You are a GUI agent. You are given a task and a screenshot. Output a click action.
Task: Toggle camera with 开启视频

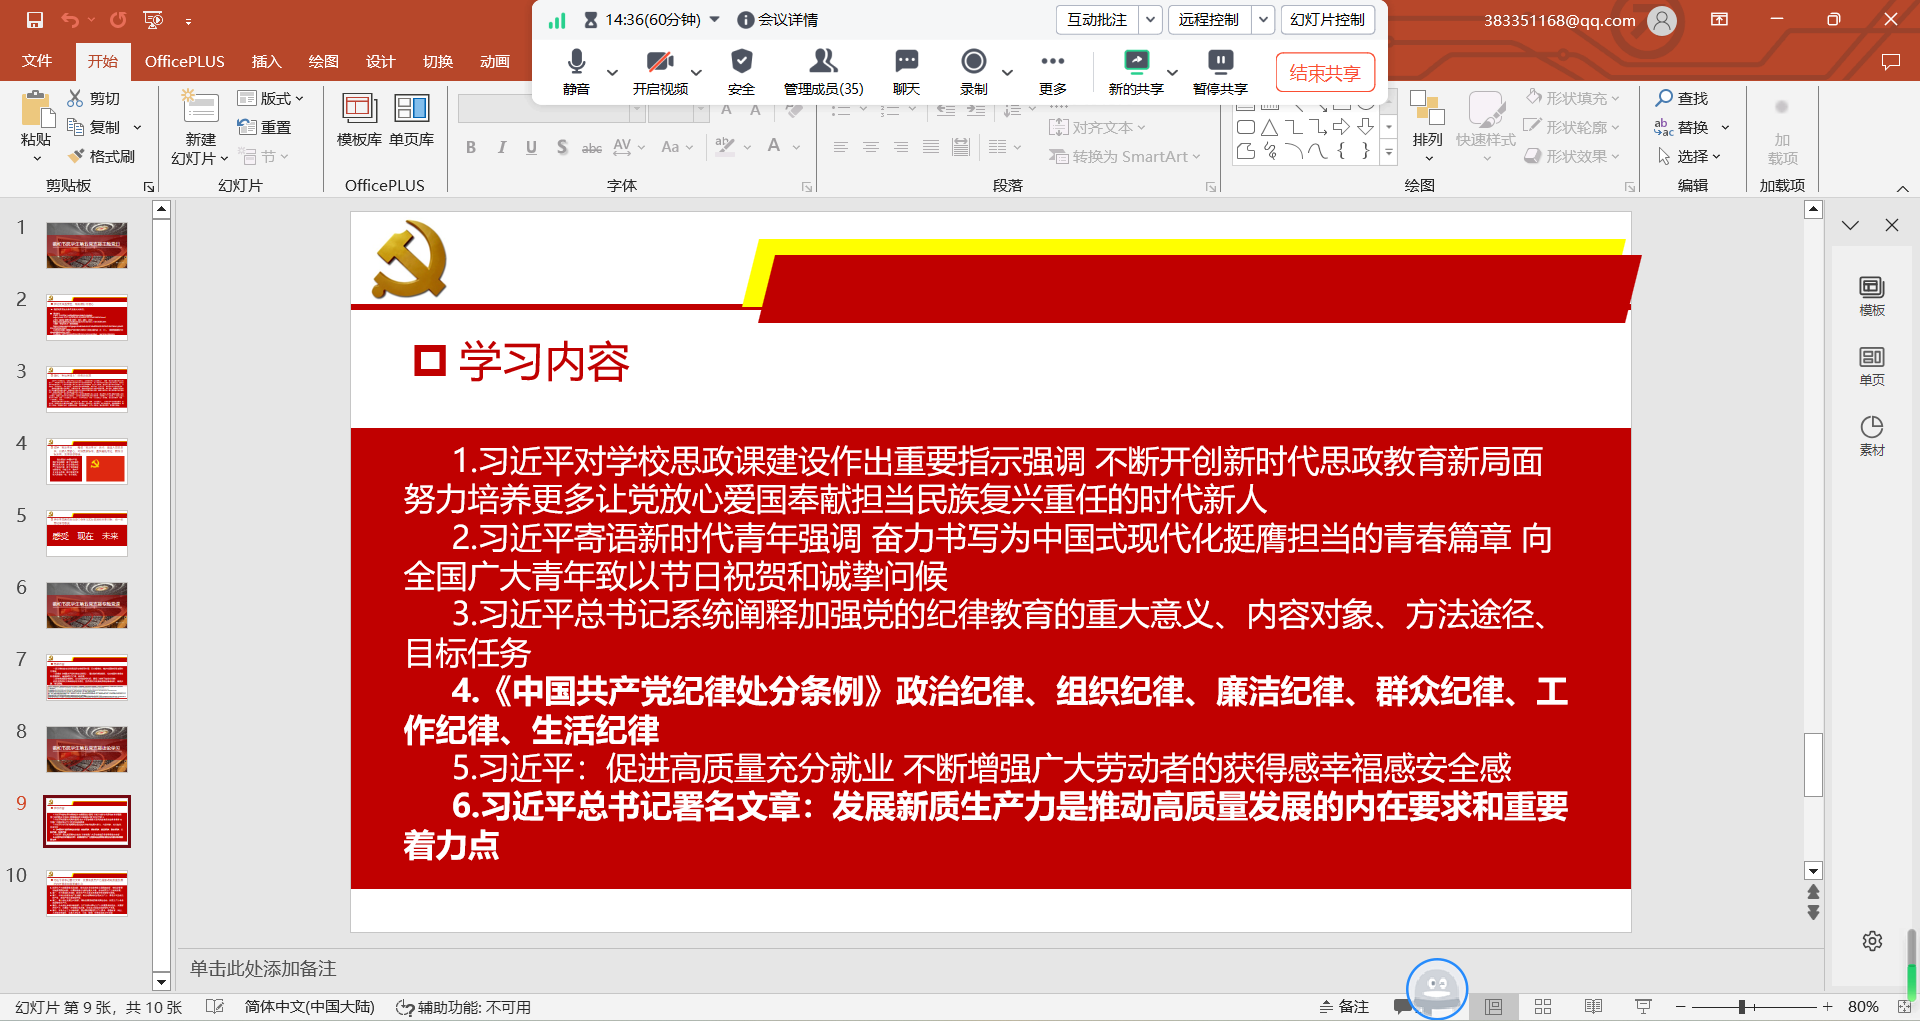click(659, 62)
